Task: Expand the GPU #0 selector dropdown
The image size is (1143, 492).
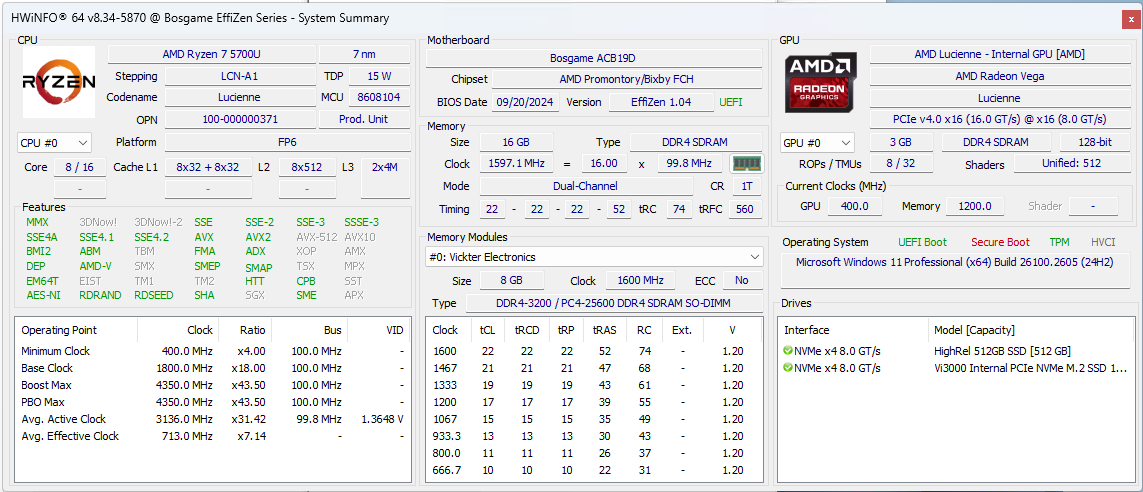Action: tap(817, 143)
